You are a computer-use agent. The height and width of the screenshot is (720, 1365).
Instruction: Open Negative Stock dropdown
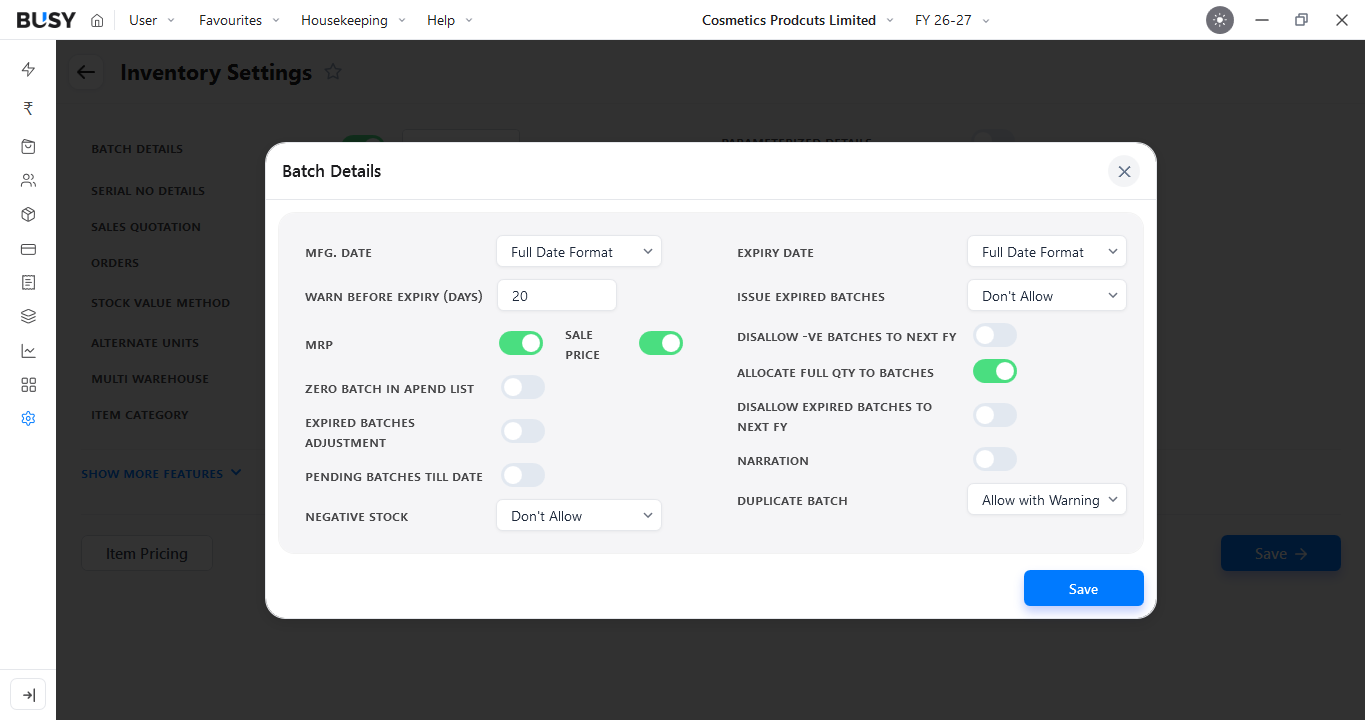point(579,516)
